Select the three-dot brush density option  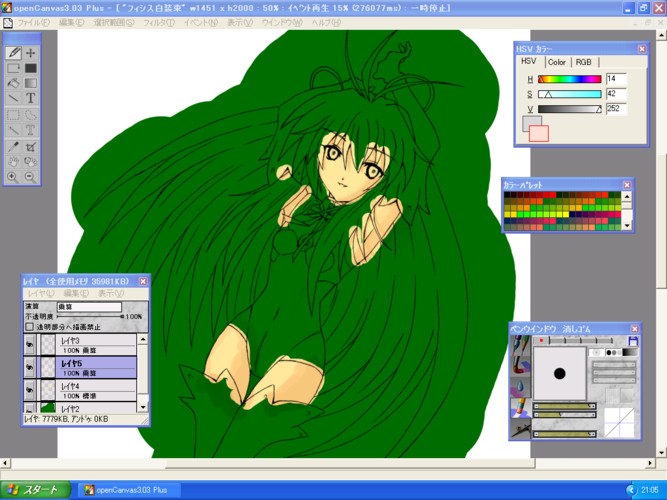pos(613,352)
